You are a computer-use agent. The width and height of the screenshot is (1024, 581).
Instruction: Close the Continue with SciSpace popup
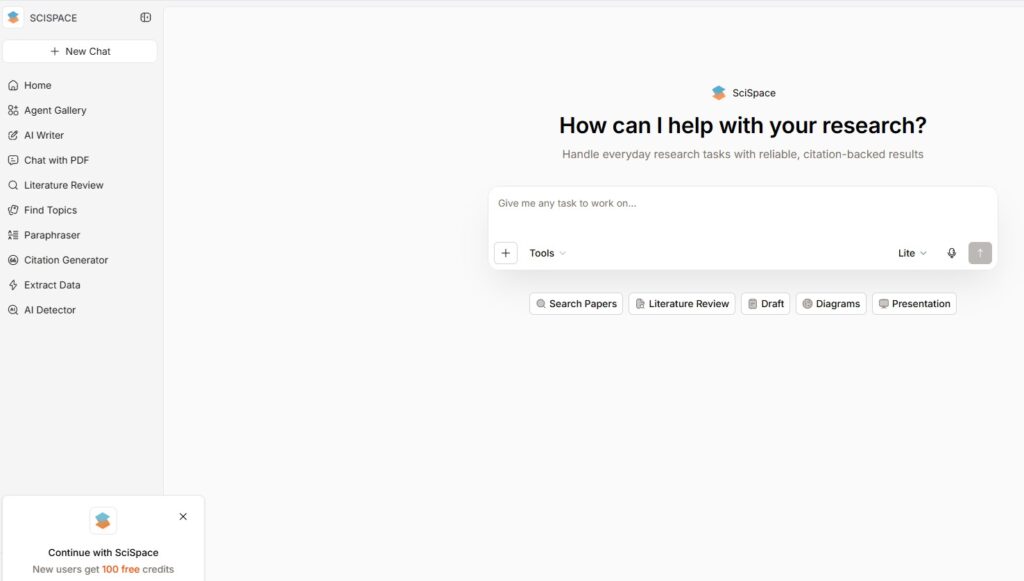pyautogui.click(x=183, y=516)
